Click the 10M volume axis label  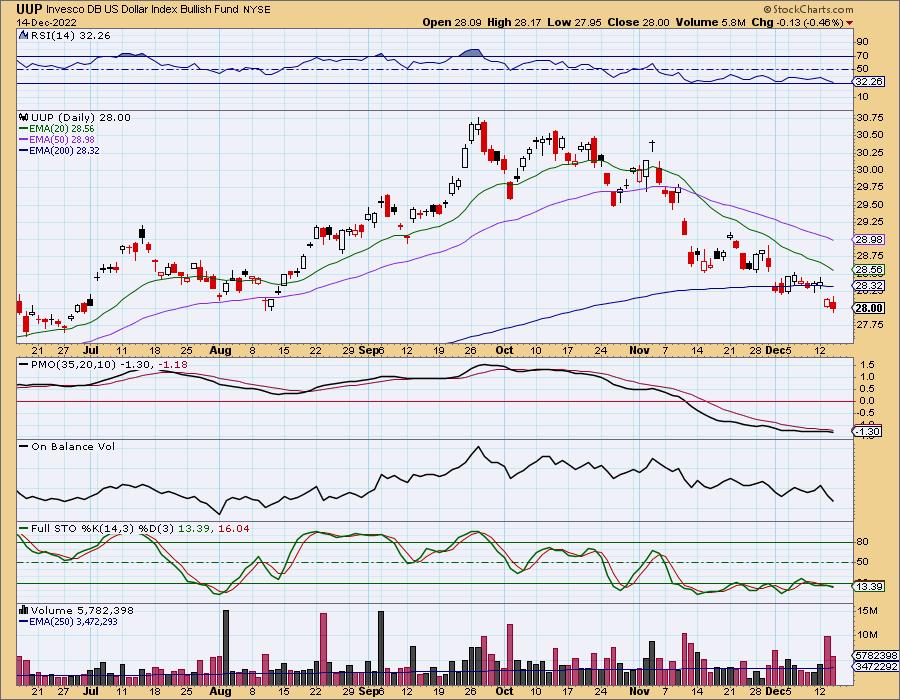click(x=867, y=635)
